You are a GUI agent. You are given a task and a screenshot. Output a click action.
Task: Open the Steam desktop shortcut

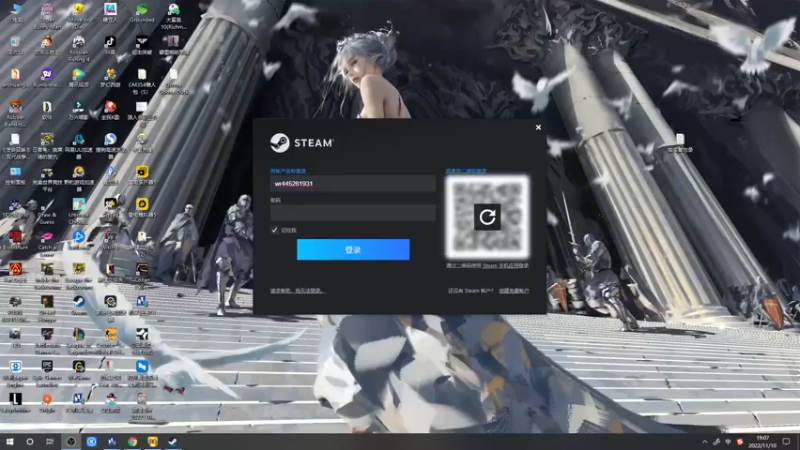click(x=79, y=305)
